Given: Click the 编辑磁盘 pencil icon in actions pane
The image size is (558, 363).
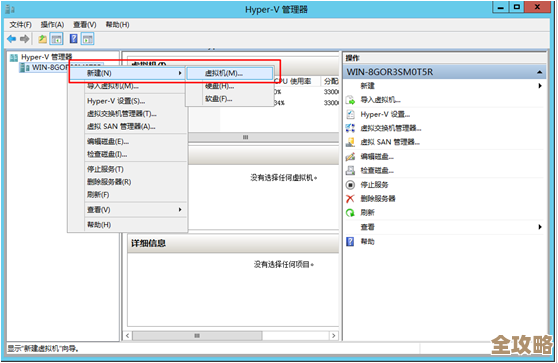Looking at the screenshot, I should click(350, 157).
